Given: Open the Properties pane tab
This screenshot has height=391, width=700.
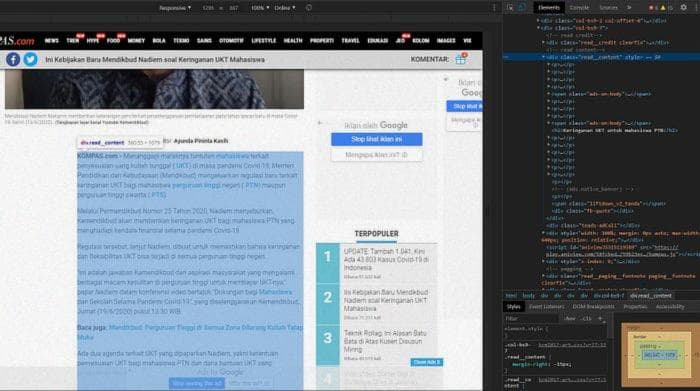Looking at the screenshot, I should pyautogui.click(x=635, y=307).
